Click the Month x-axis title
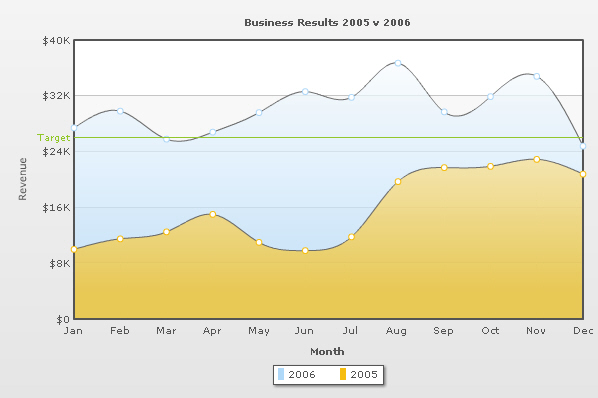The height and width of the screenshot is (398, 598). coord(327,351)
